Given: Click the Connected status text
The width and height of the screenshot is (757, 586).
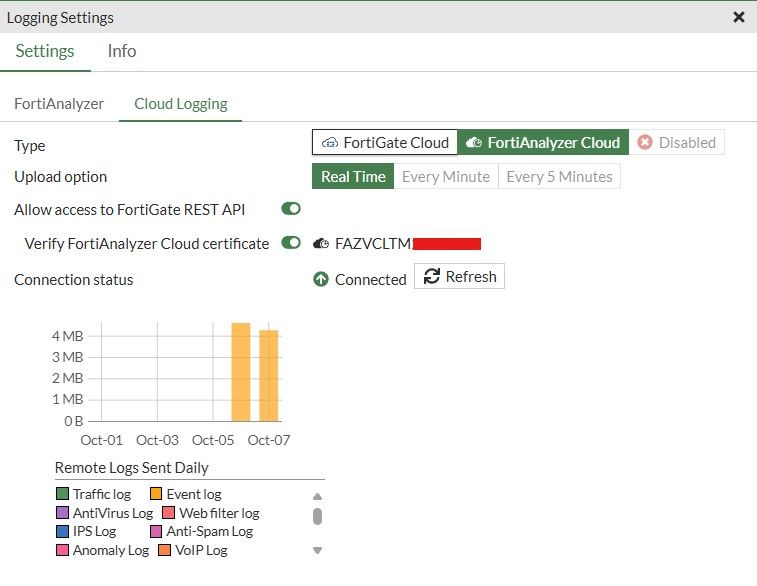Looking at the screenshot, I should (371, 279).
